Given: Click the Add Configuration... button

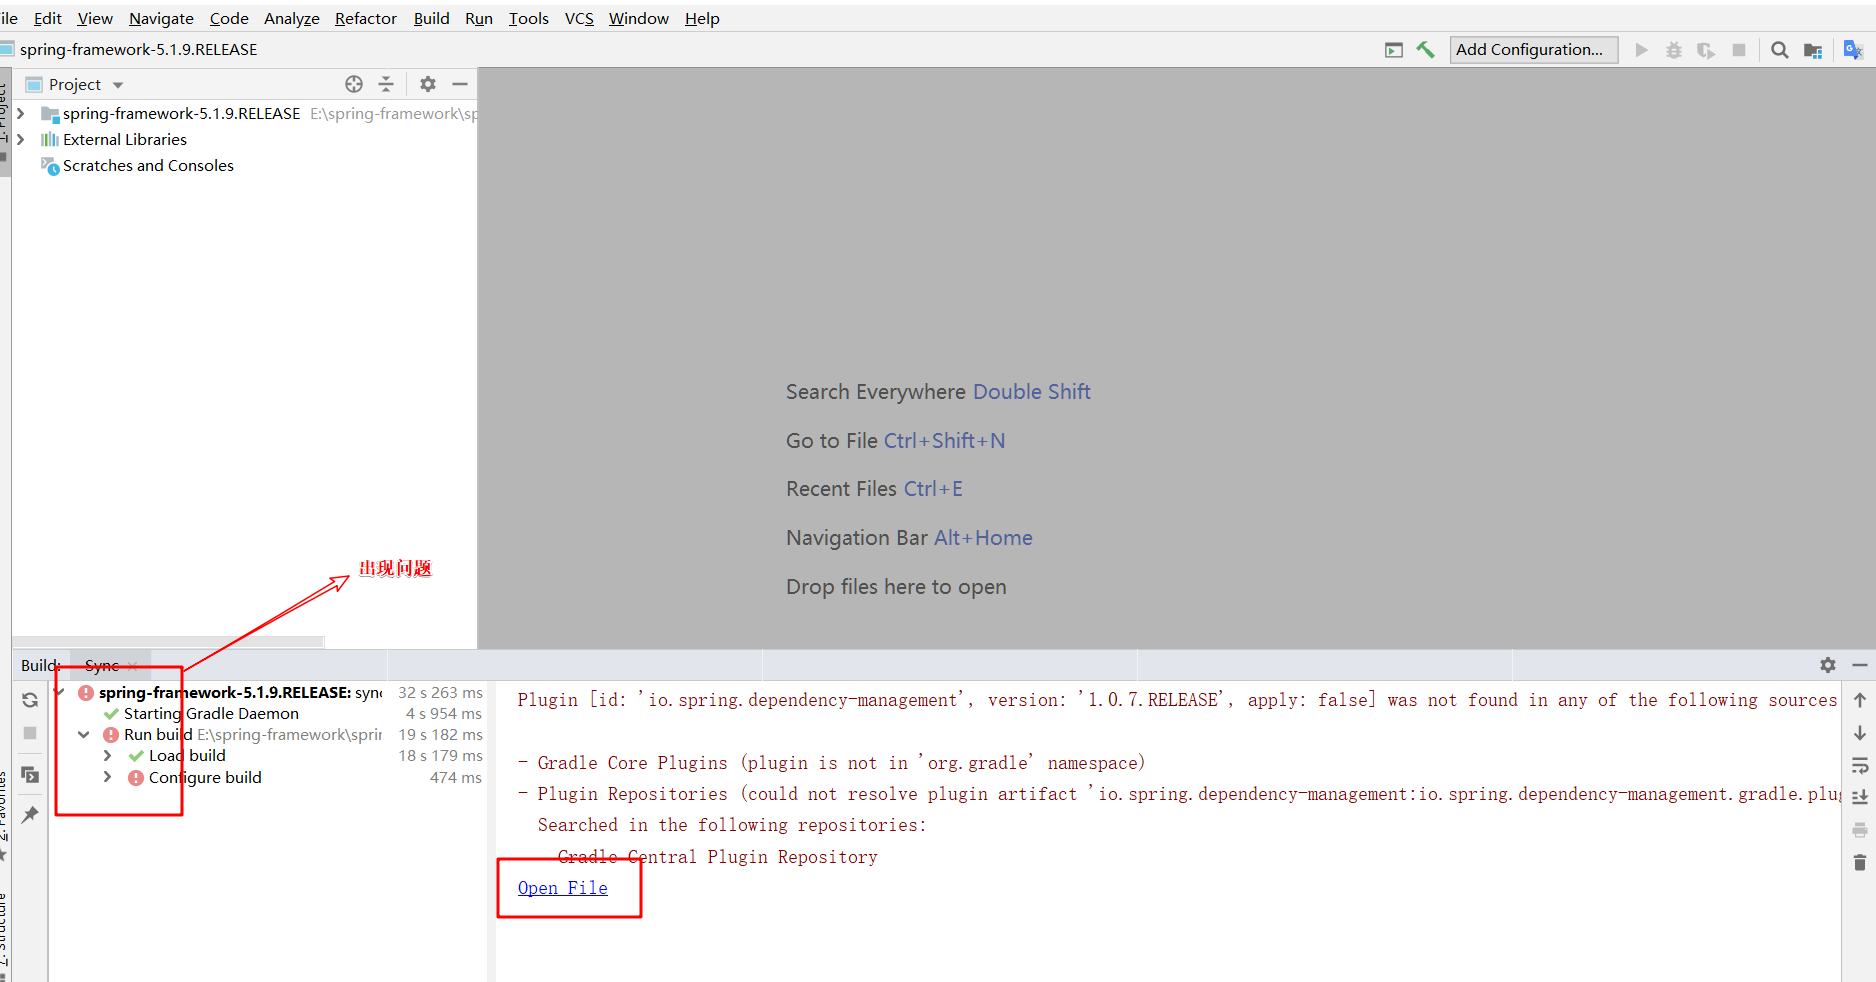Looking at the screenshot, I should [1534, 50].
